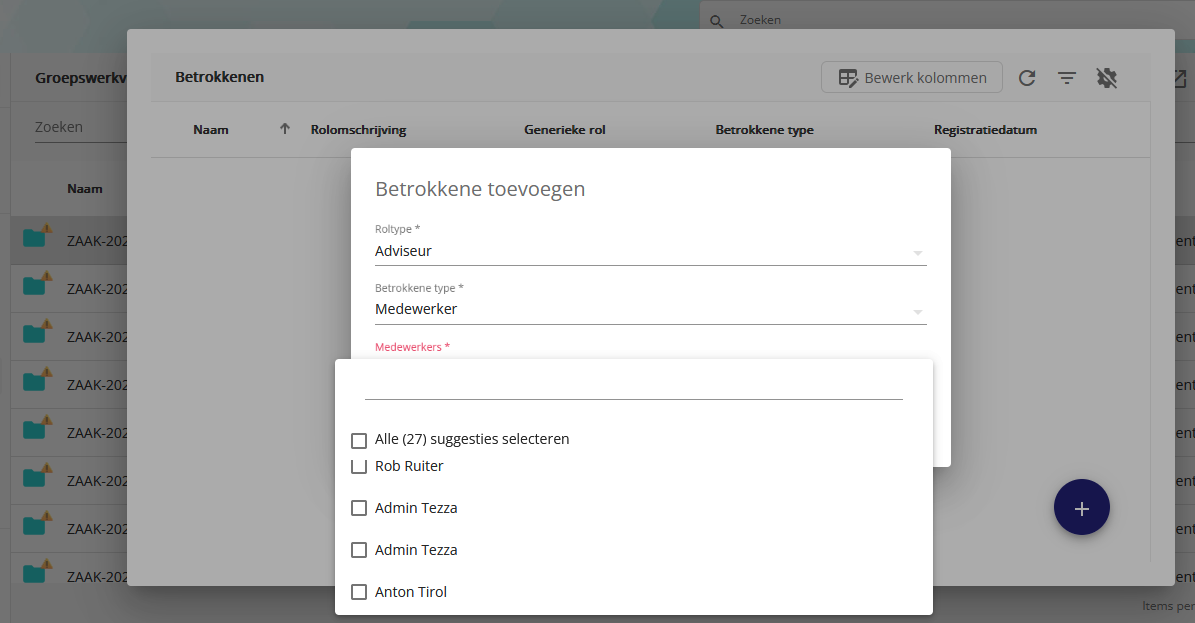
Task: Focus the Medewerkers suggestion search field
Action: pyautogui.click(x=634, y=385)
